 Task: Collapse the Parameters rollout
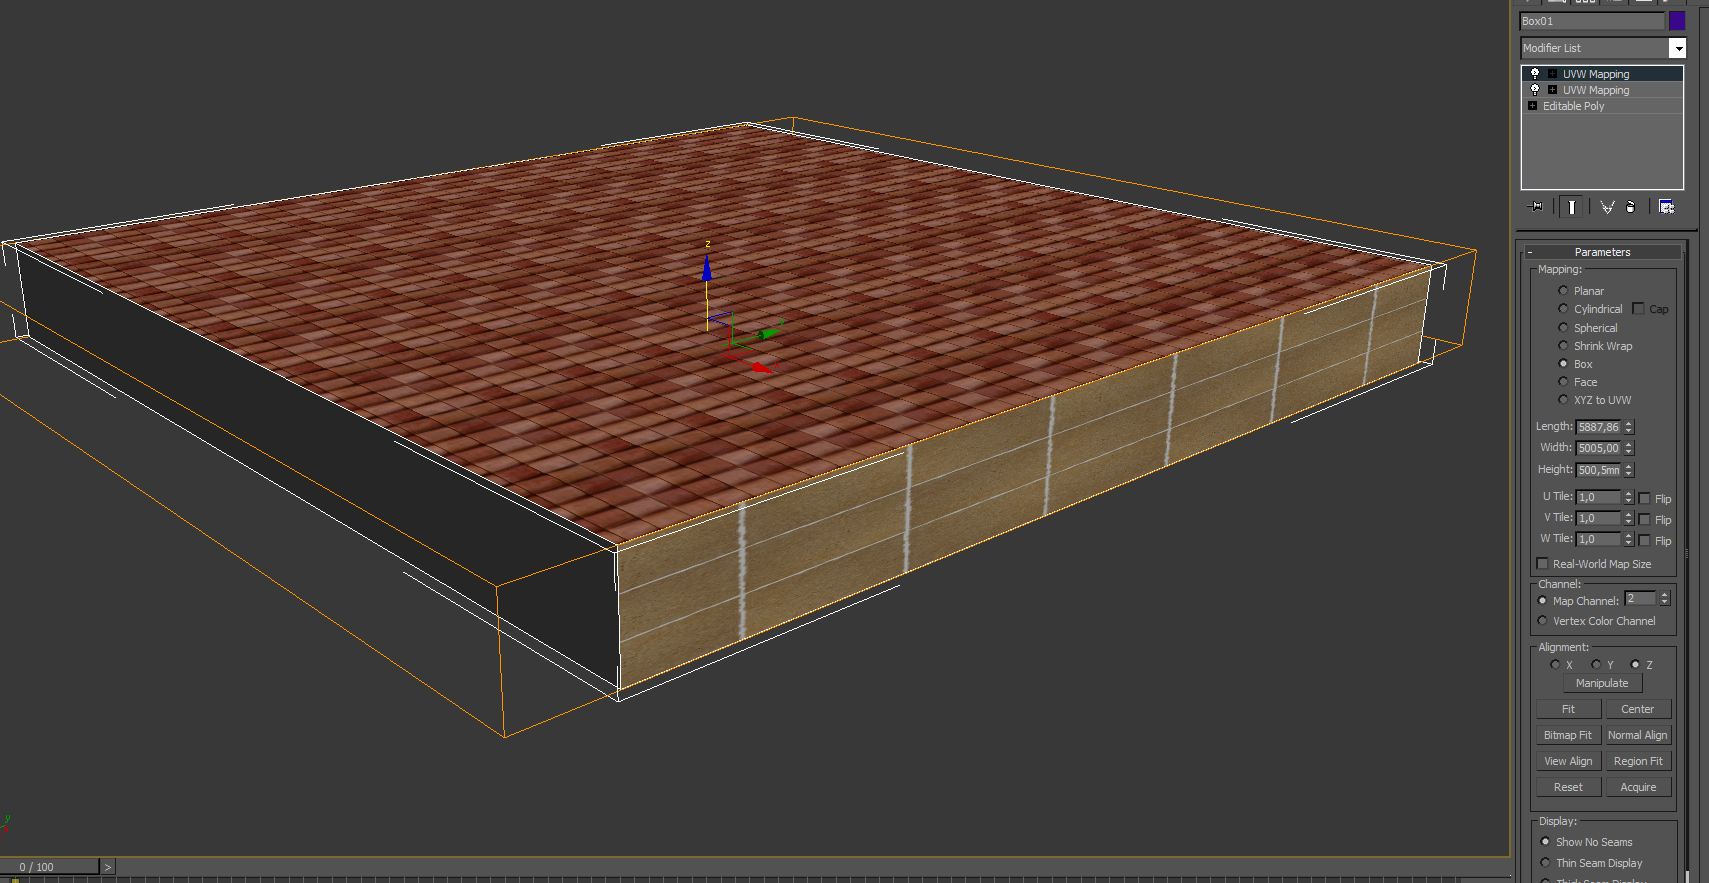(x=1602, y=252)
